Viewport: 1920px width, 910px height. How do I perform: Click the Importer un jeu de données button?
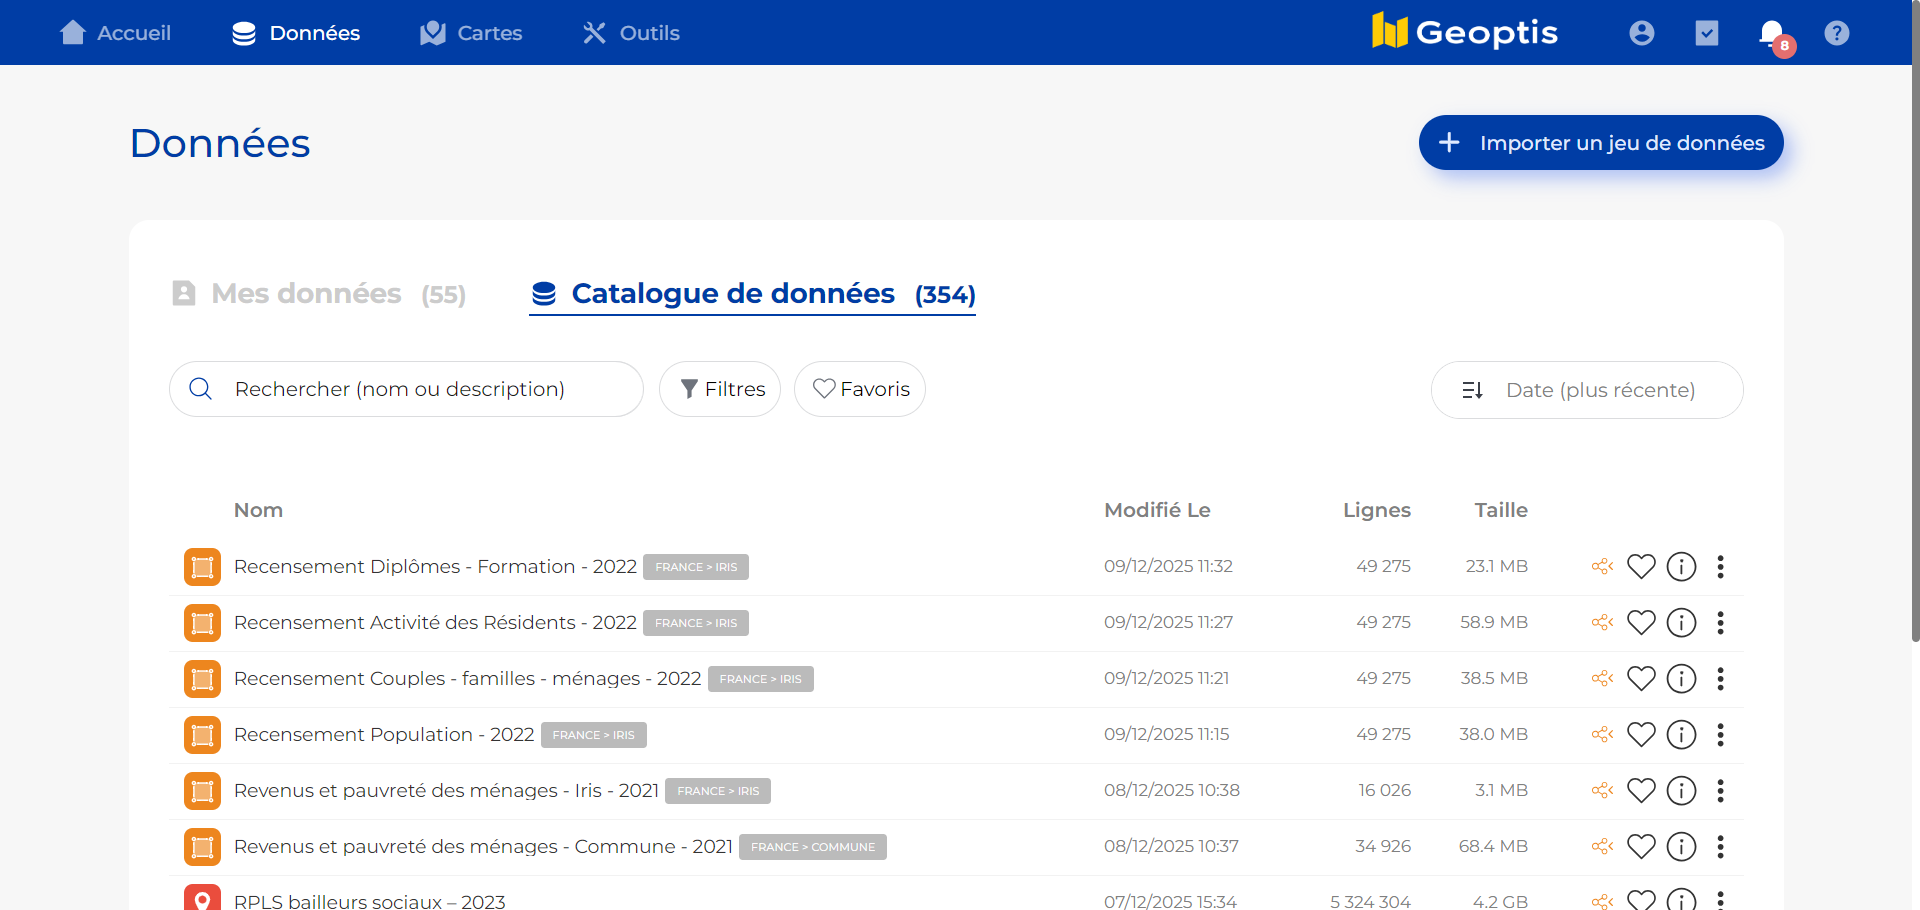tap(1600, 142)
